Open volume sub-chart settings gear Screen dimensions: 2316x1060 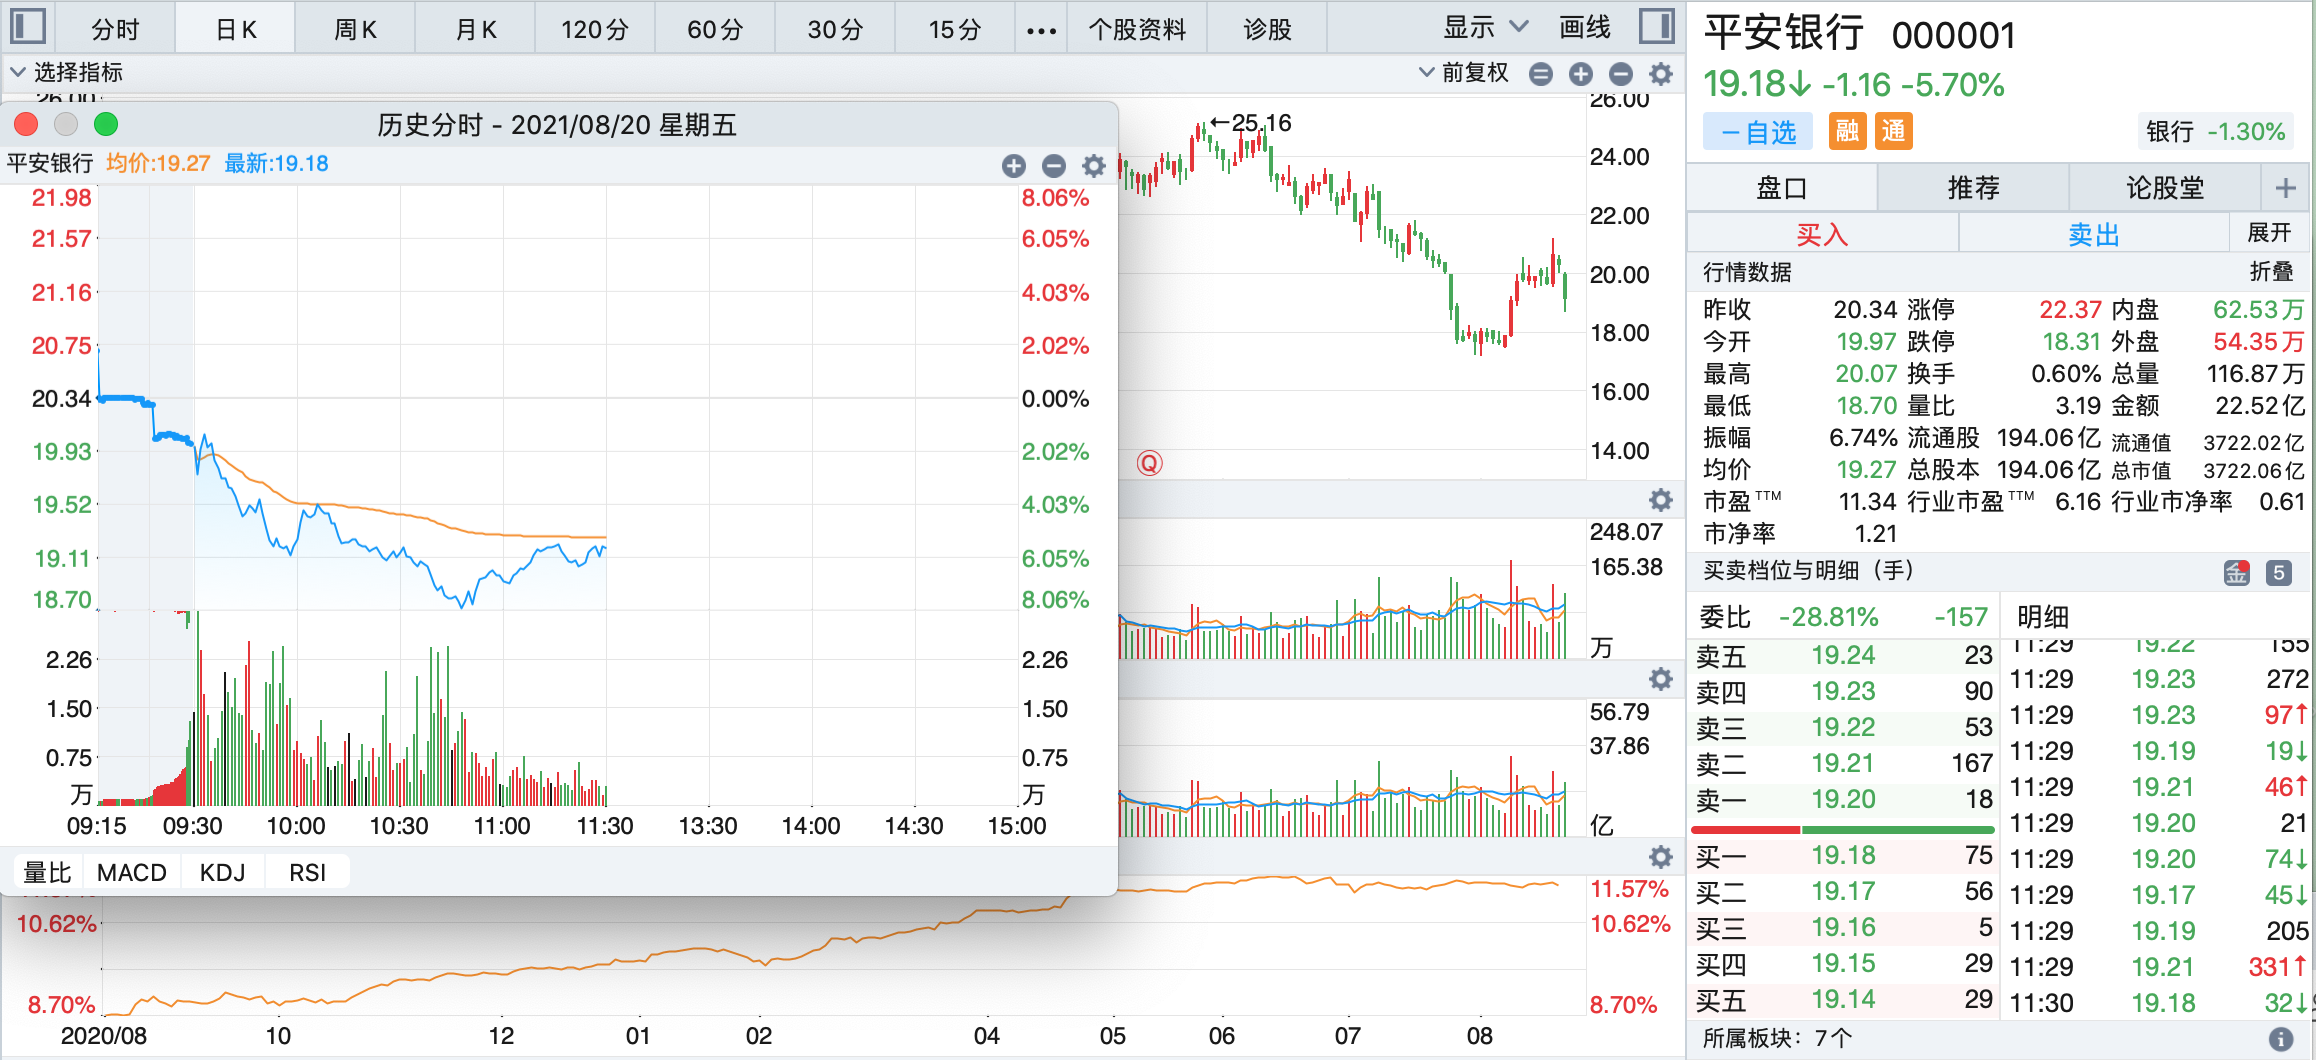1660,500
